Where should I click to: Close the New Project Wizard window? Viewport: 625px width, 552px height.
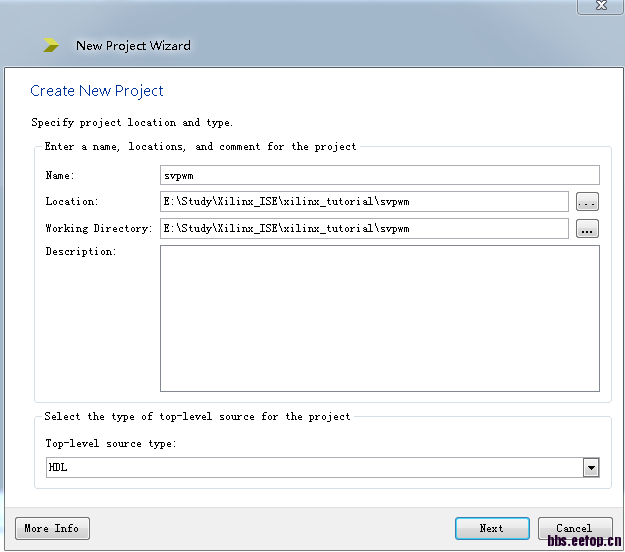click(x=601, y=5)
